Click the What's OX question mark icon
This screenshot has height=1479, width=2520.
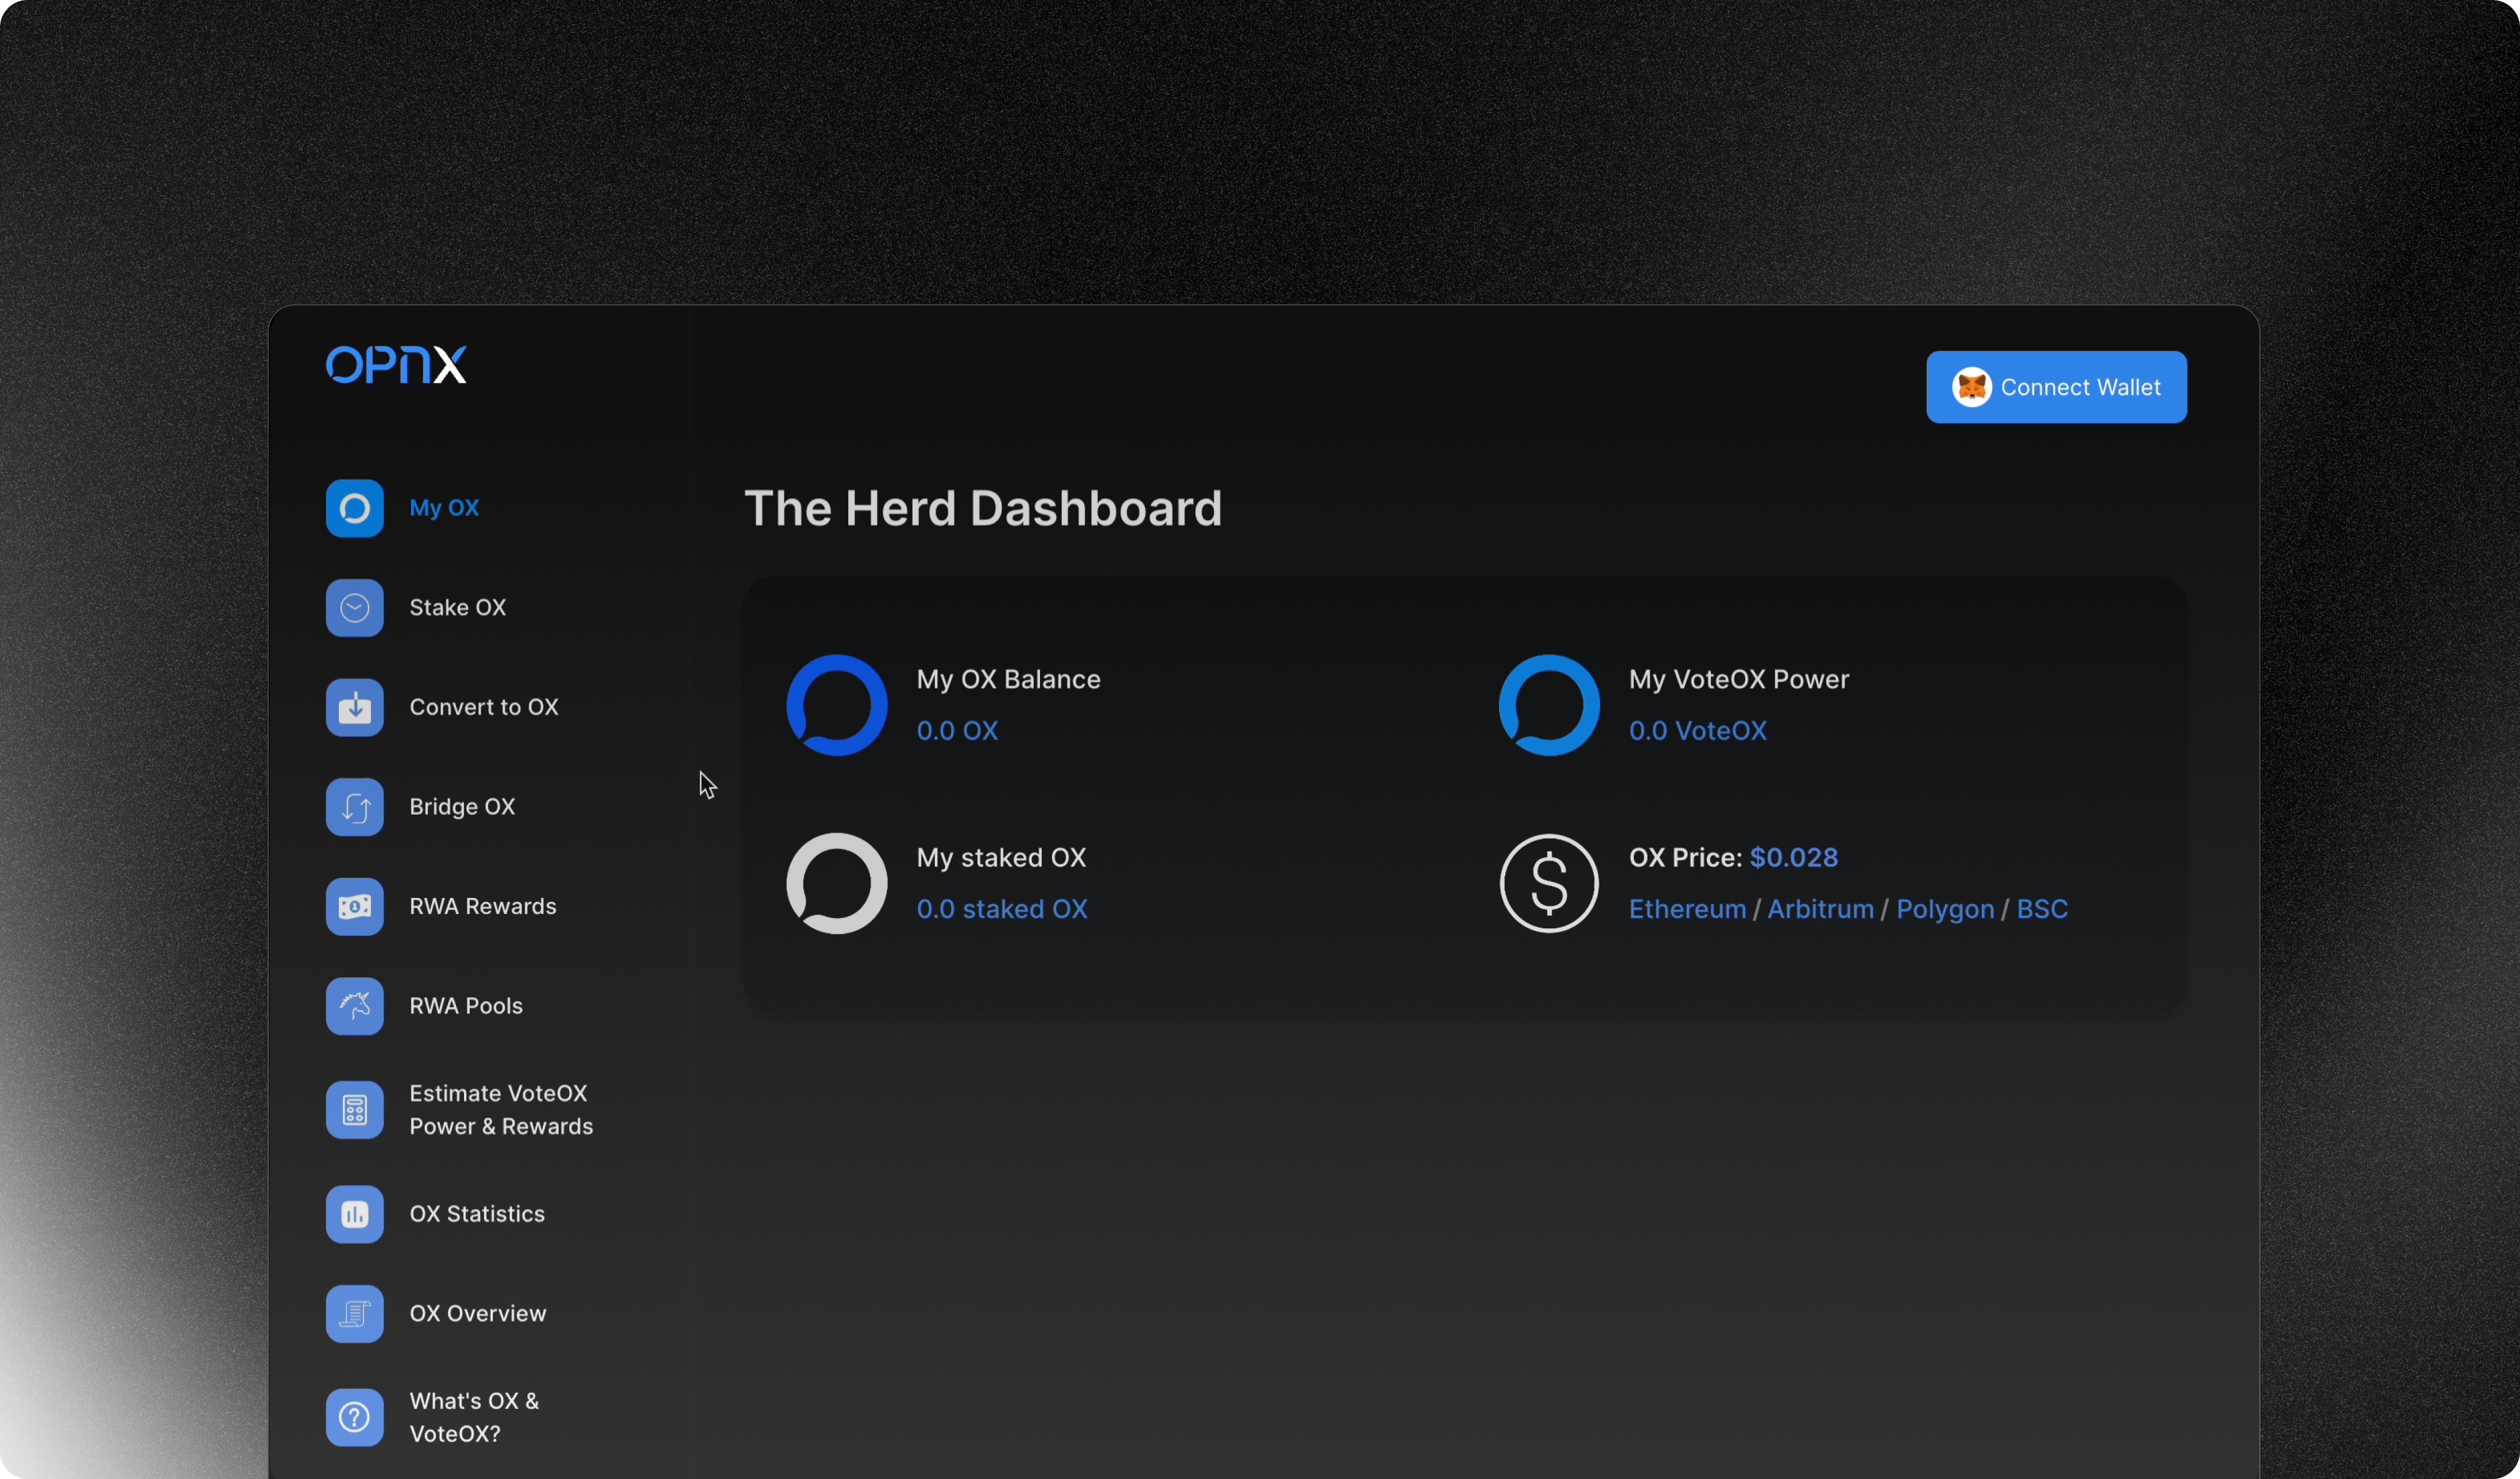pos(354,1417)
